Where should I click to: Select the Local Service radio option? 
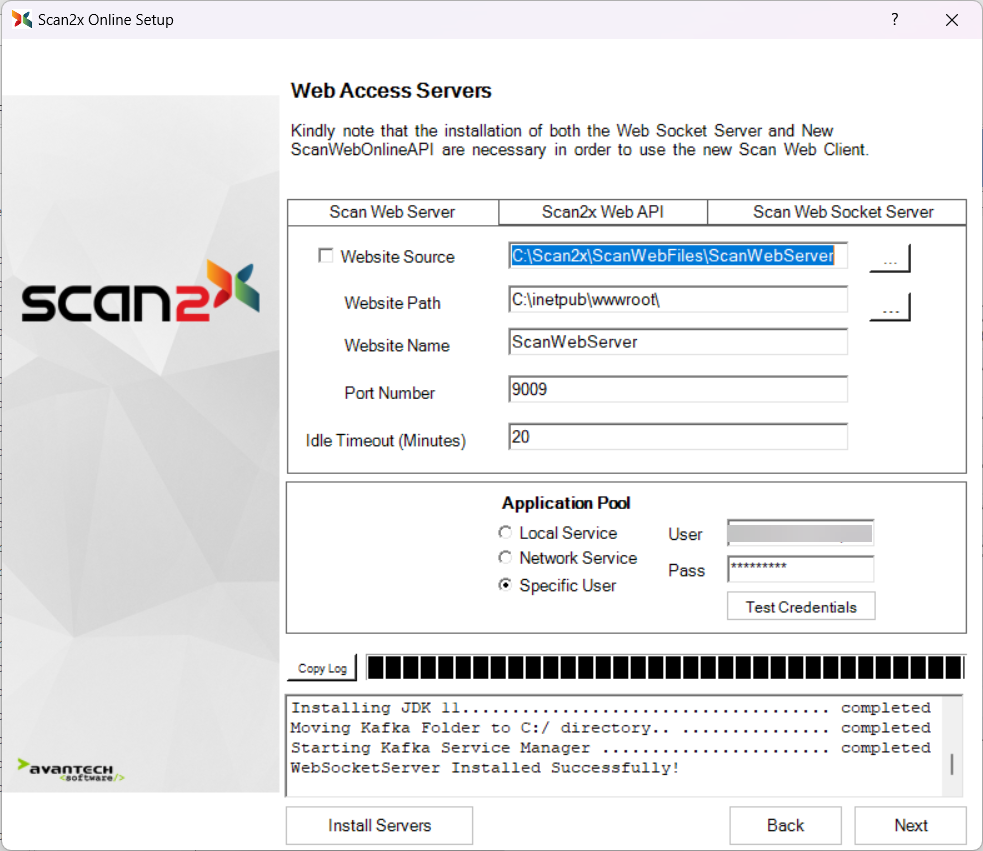505,533
